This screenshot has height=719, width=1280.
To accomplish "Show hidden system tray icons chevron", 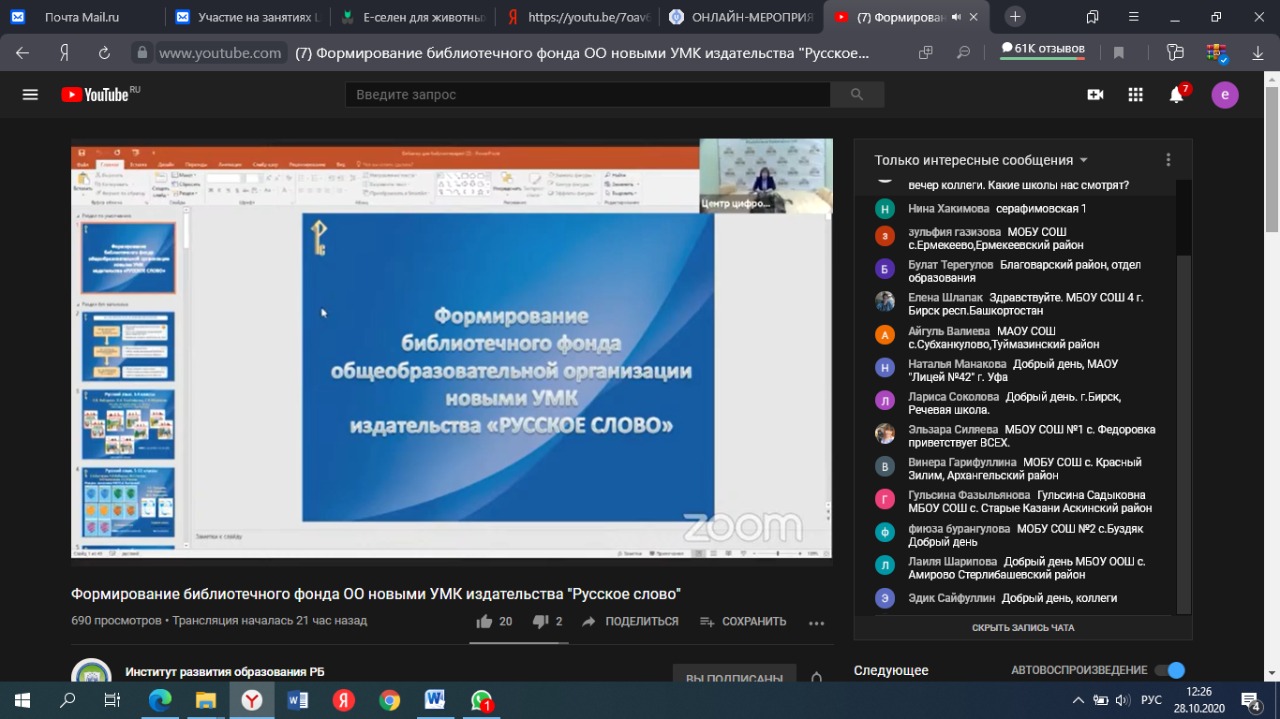I will pyautogui.click(x=1078, y=700).
